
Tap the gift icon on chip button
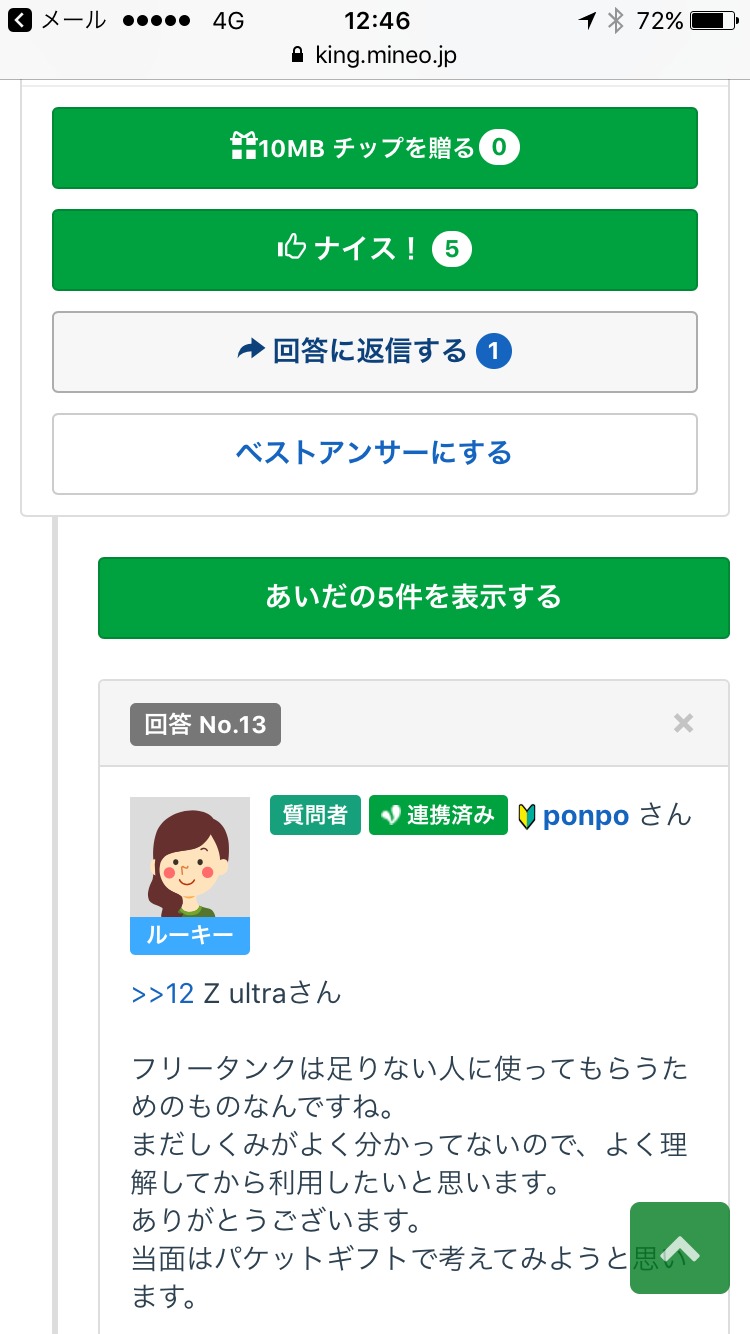click(x=243, y=148)
